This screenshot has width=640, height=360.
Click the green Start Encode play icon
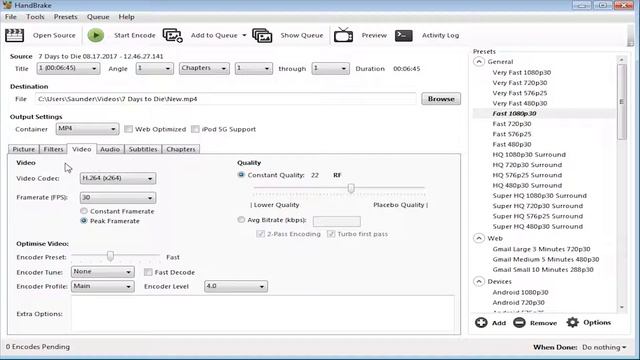pos(96,36)
